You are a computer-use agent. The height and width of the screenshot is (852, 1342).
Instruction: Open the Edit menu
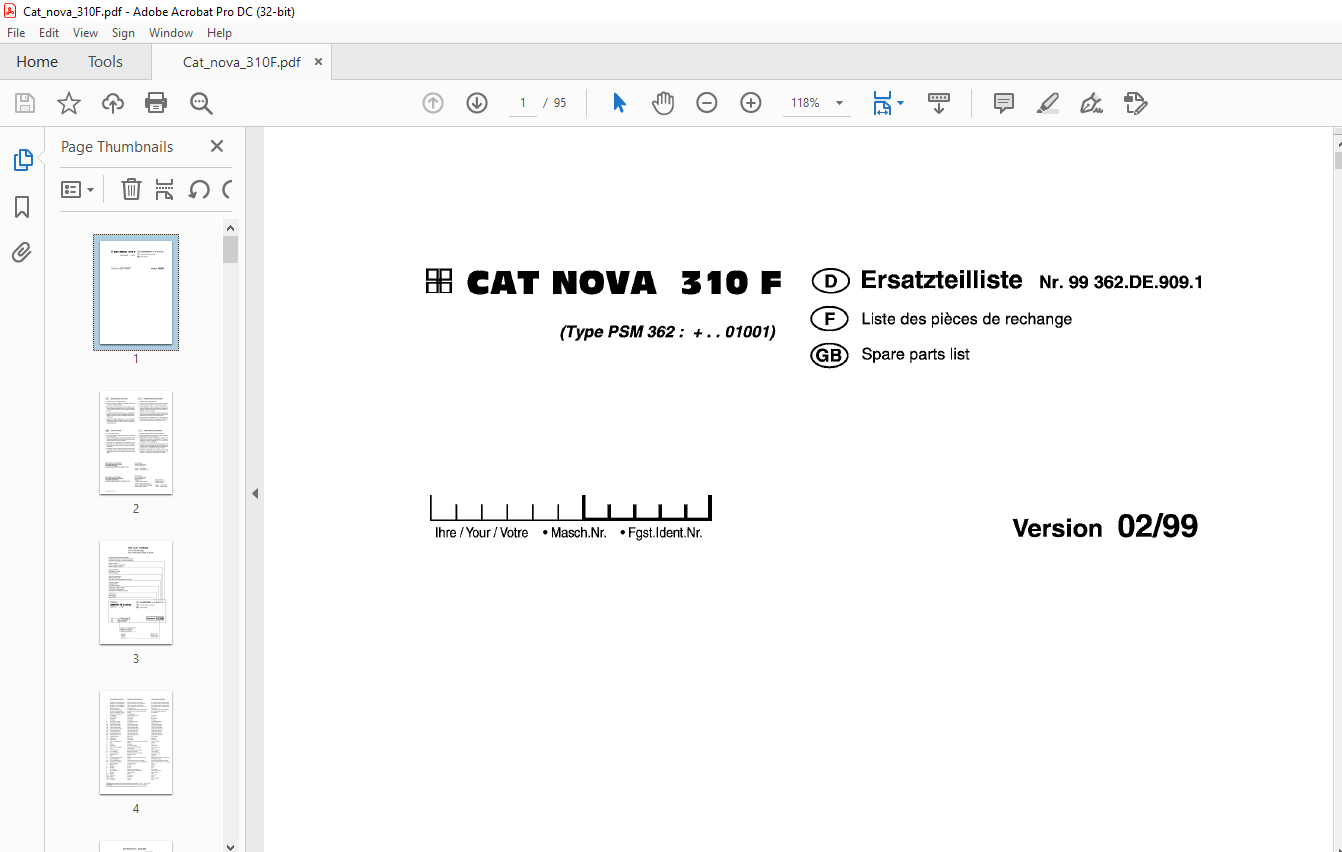49,33
